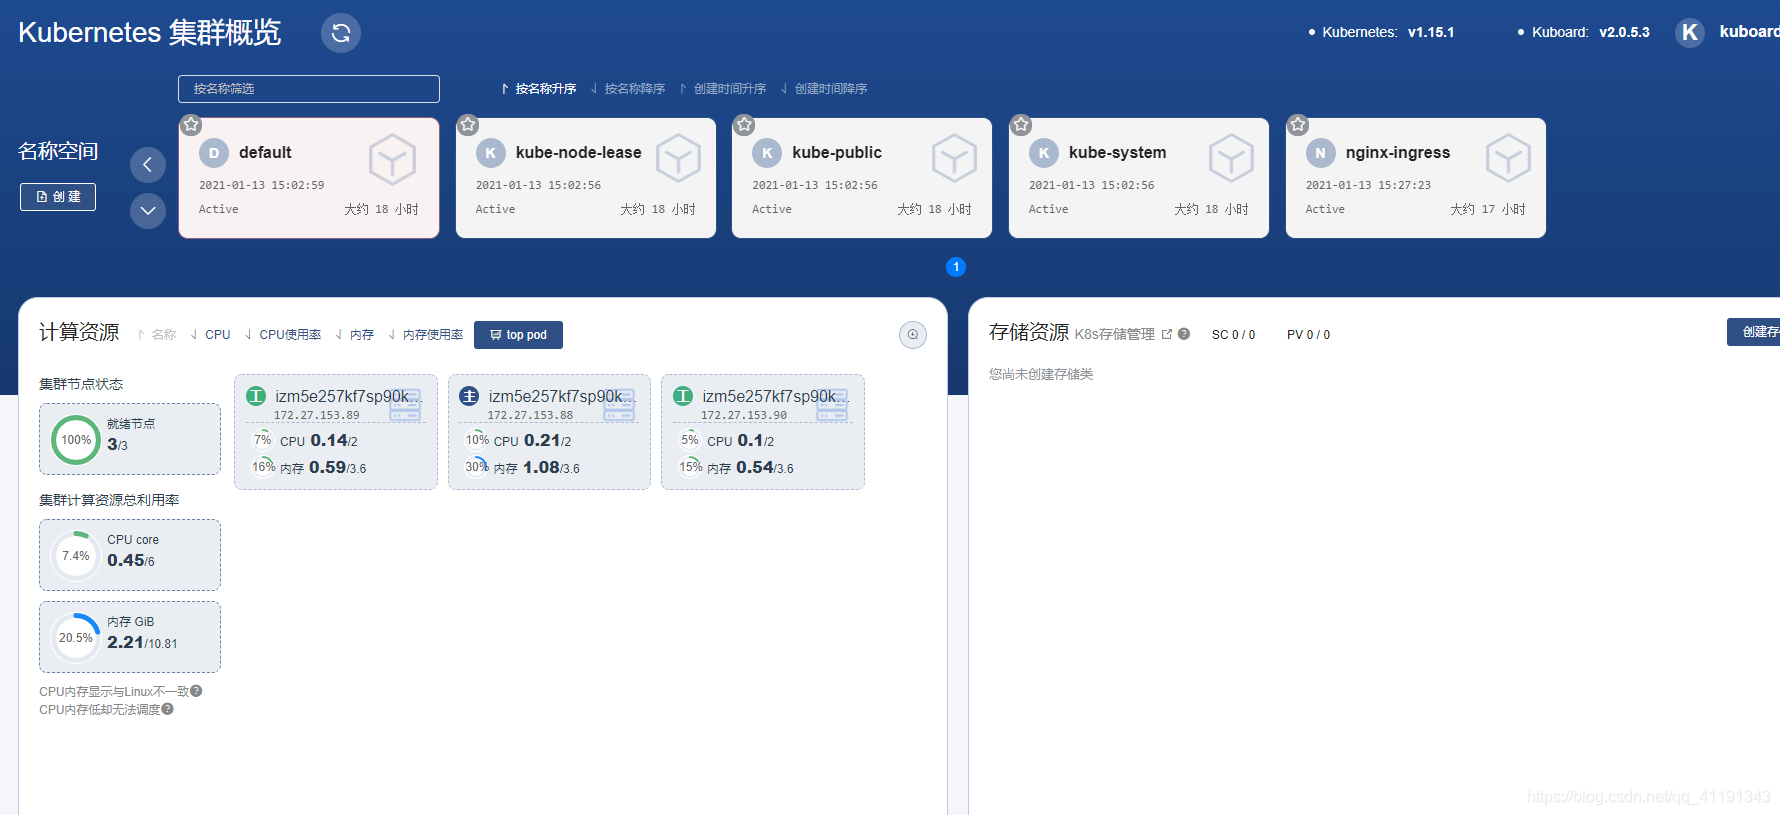Image resolution: width=1780 pixels, height=815 pixels.
Task: Sort namespaces by 按名称升序
Action: click(539, 89)
